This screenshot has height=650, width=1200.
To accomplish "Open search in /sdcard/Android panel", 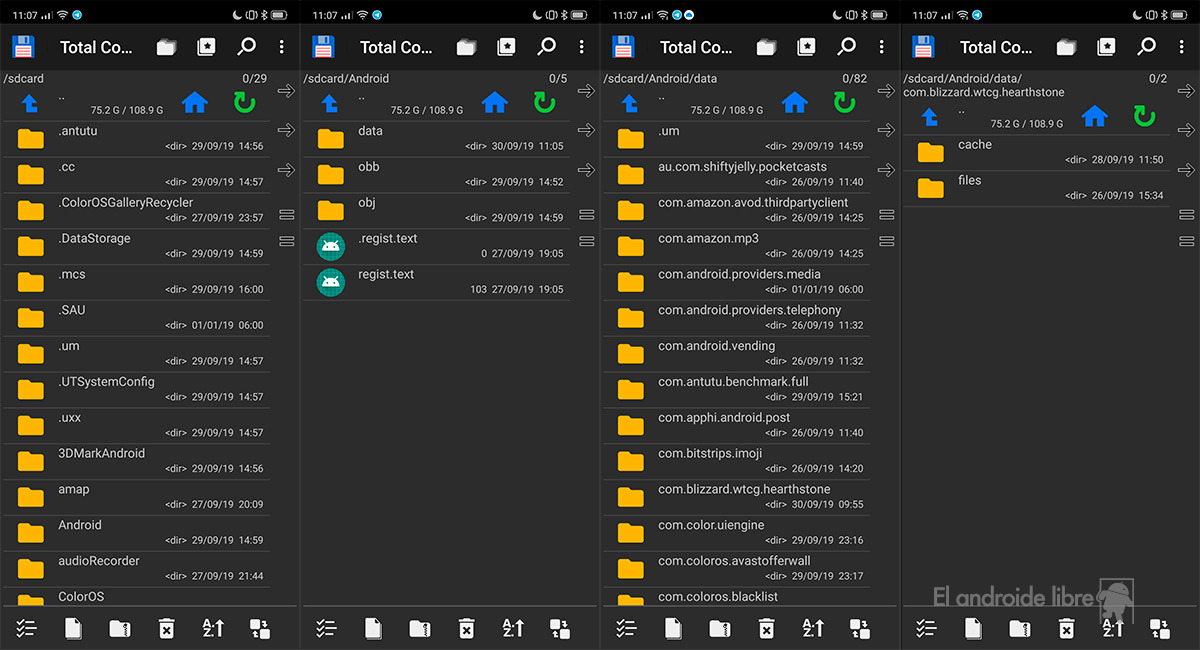I will [x=546, y=47].
